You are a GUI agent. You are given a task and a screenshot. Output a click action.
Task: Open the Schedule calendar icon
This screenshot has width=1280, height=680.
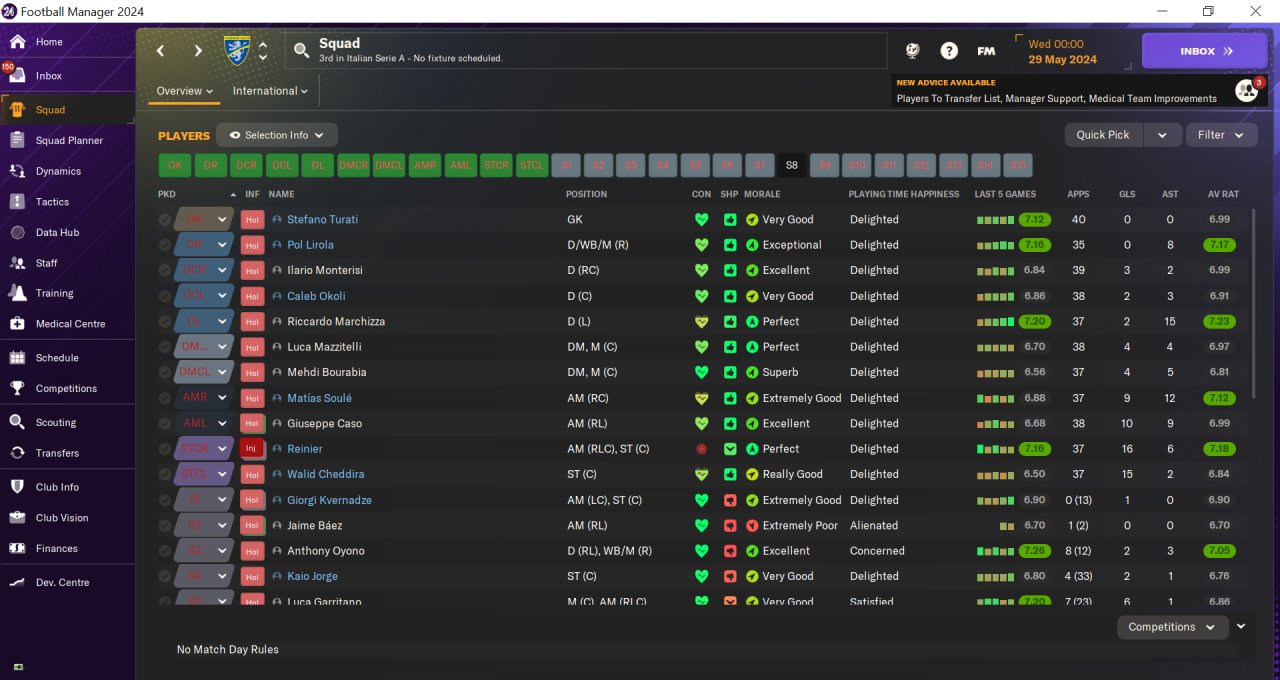click(17, 358)
